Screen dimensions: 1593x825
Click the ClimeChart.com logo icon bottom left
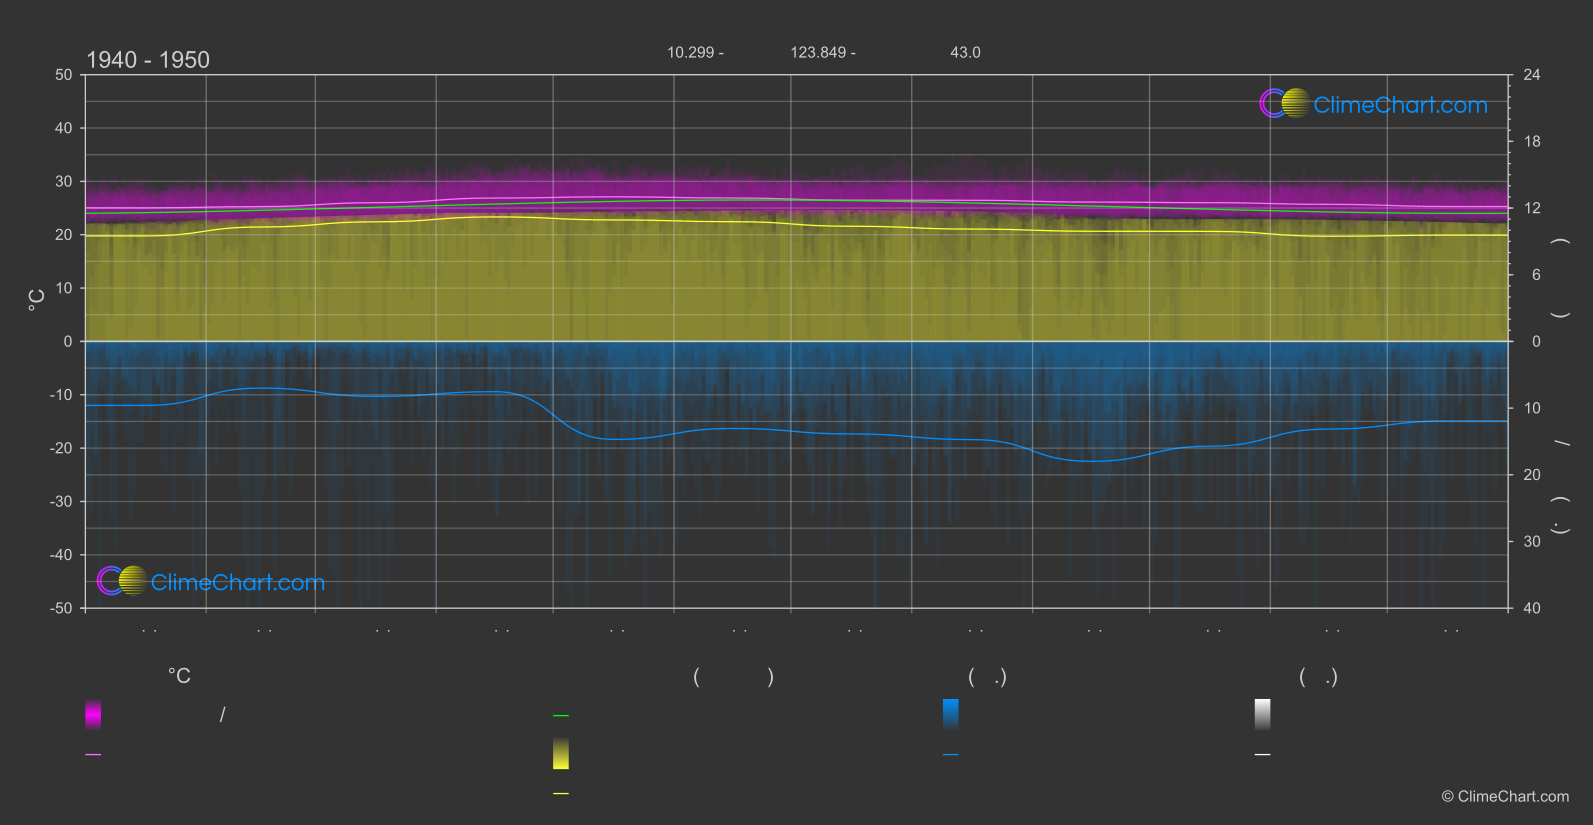[122, 581]
